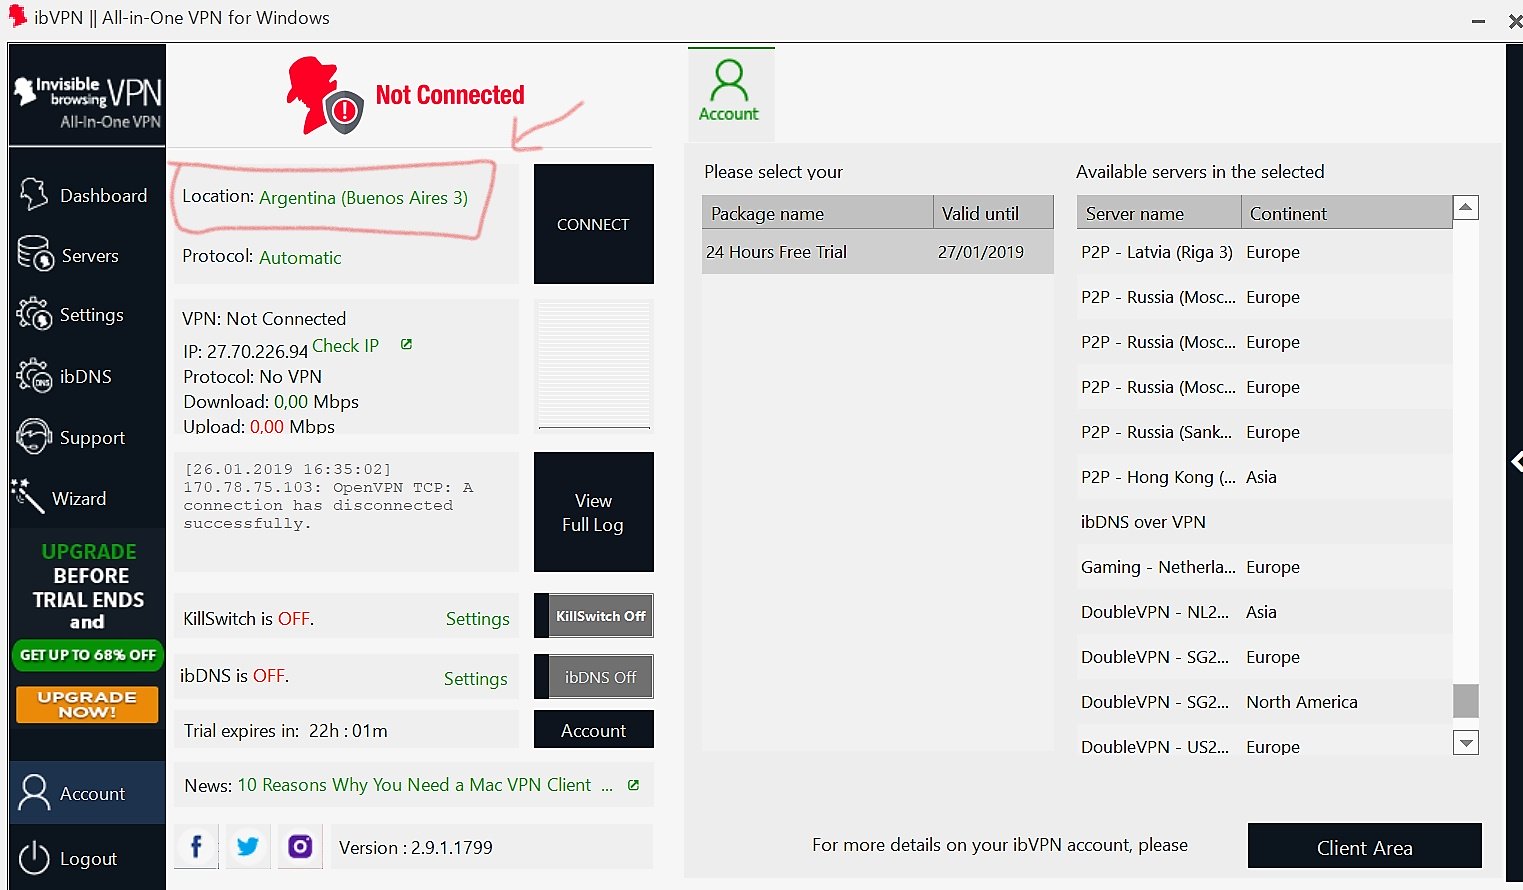1523x890 pixels.
Task: Open the Facebook icon
Action: 197,847
